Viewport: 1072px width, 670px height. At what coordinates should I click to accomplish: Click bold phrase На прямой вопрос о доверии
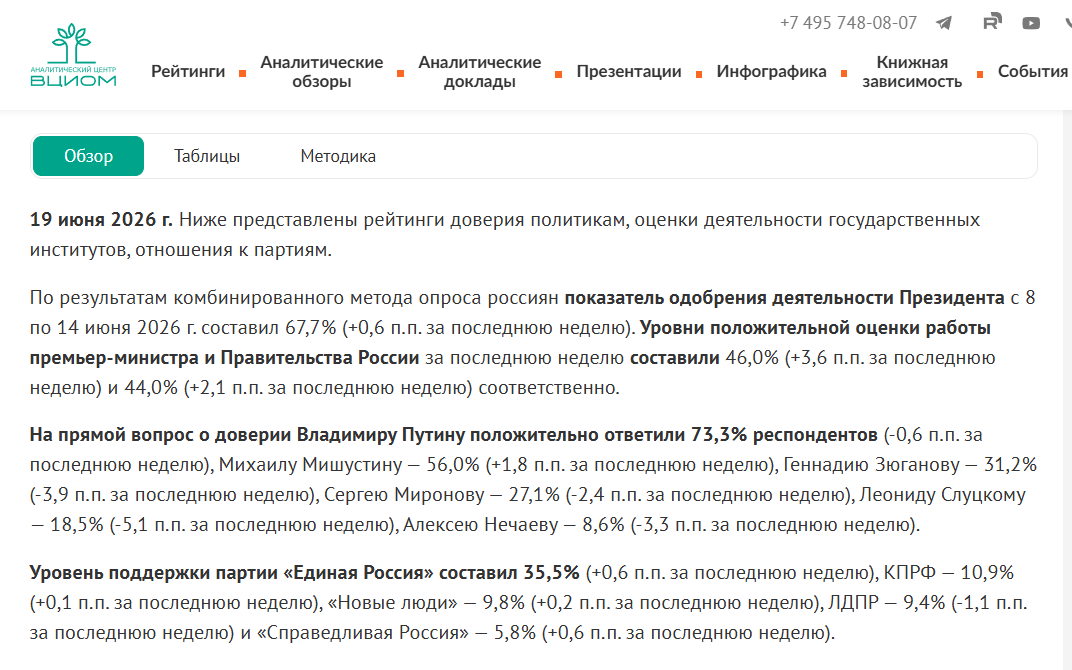click(x=161, y=435)
